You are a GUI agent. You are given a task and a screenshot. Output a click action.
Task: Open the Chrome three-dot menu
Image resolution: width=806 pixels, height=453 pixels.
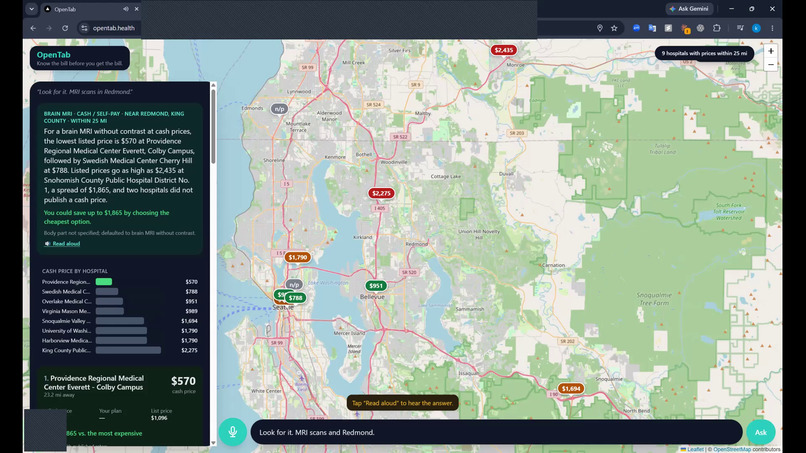[x=772, y=28]
